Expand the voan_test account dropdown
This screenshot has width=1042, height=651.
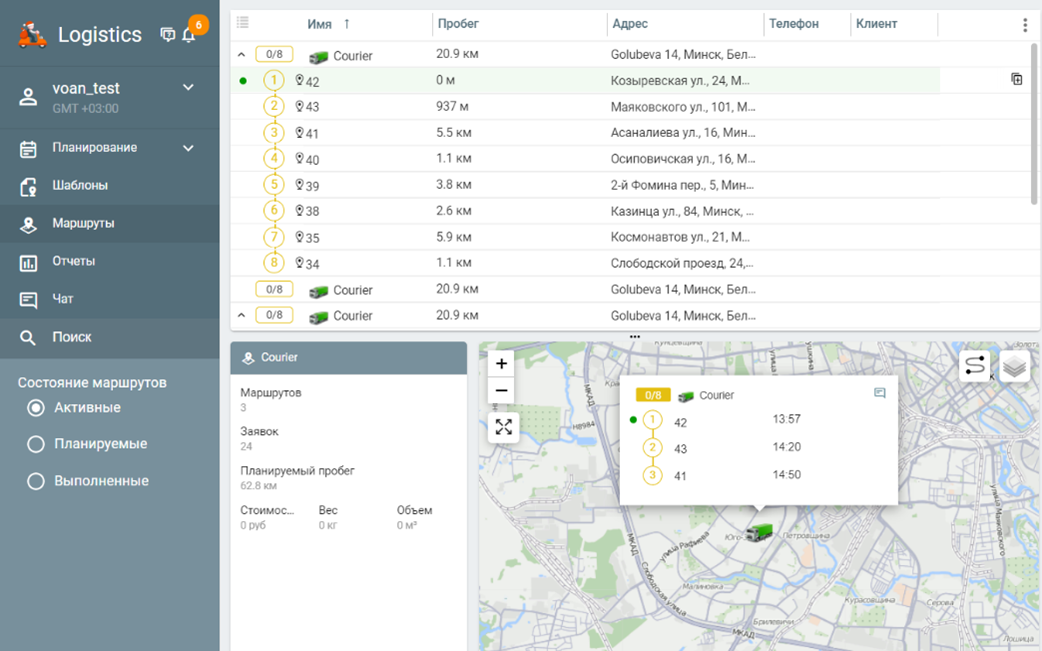click(x=188, y=88)
